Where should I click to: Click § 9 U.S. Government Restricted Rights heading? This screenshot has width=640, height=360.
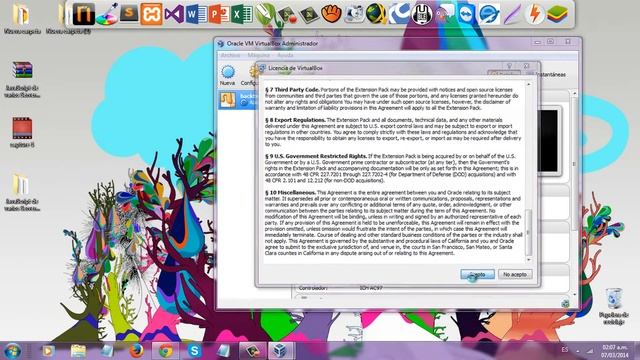(x=316, y=156)
